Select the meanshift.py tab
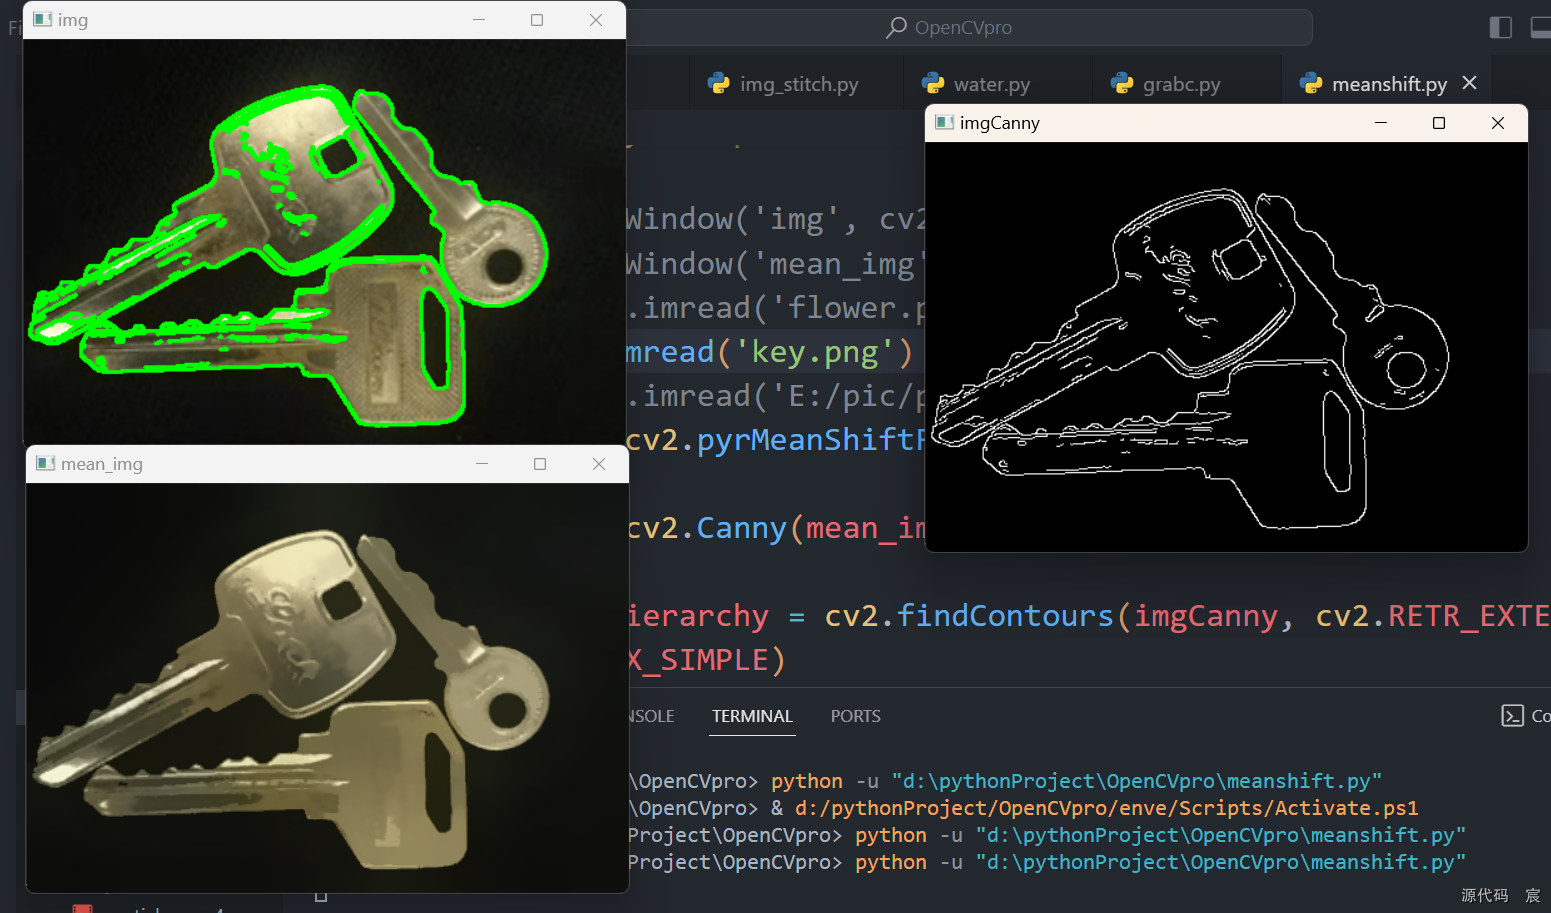1551x913 pixels. click(1389, 84)
